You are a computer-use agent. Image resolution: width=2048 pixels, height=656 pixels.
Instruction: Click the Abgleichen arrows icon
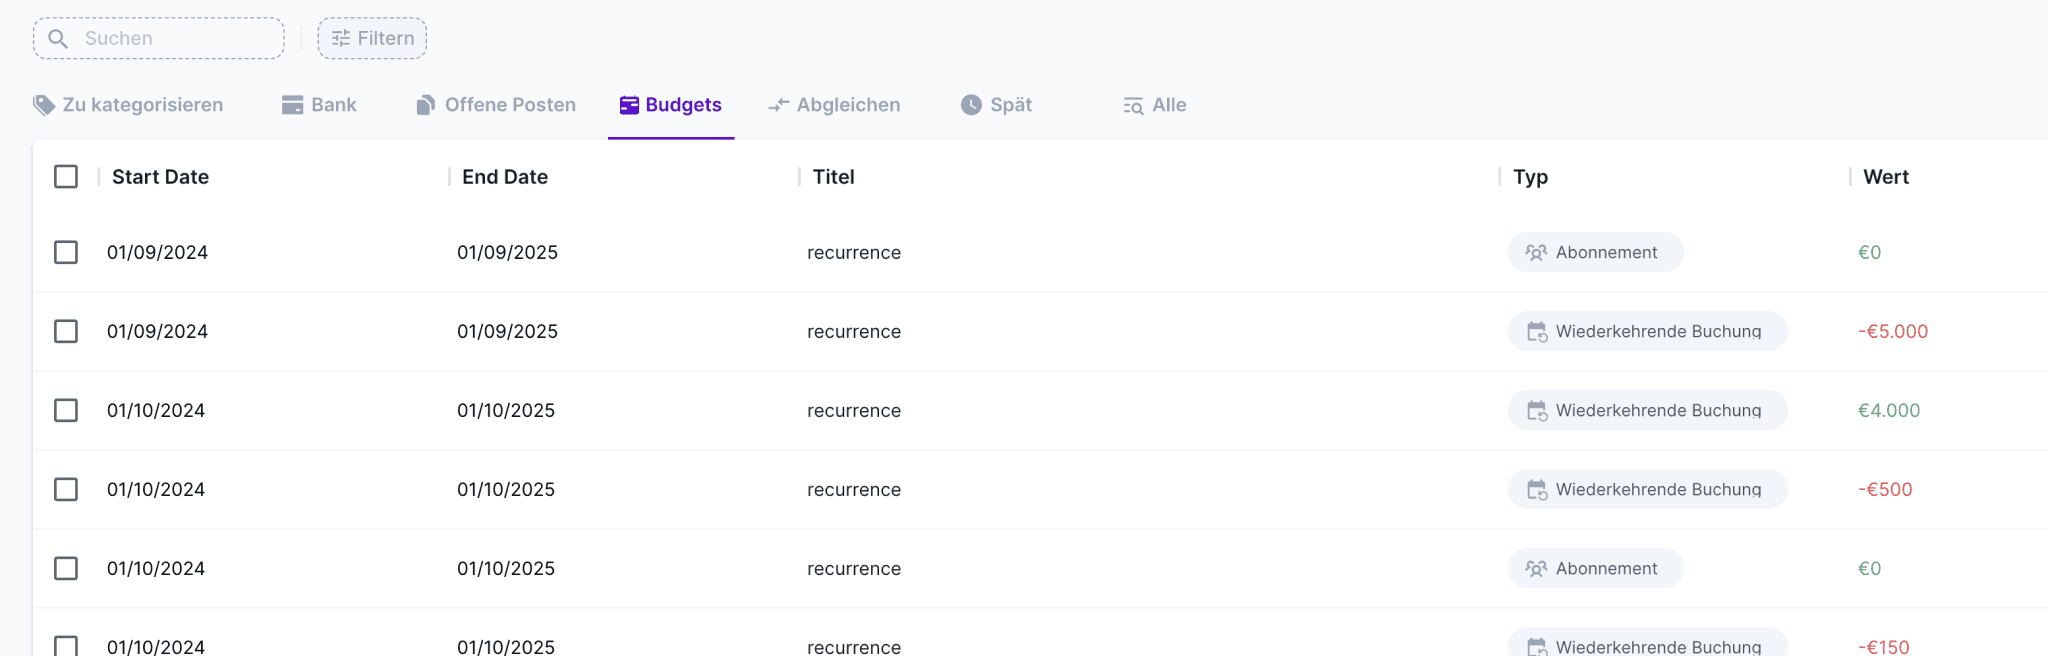coord(778,105)
